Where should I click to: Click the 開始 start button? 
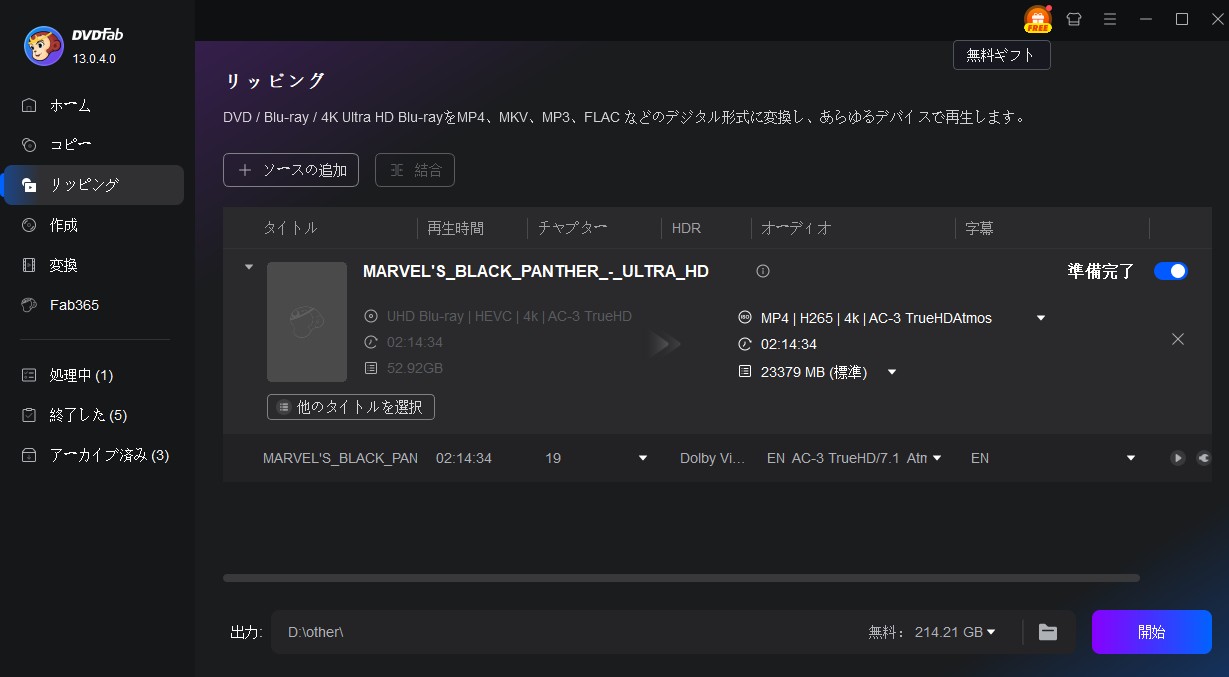tap(1152, 632)
